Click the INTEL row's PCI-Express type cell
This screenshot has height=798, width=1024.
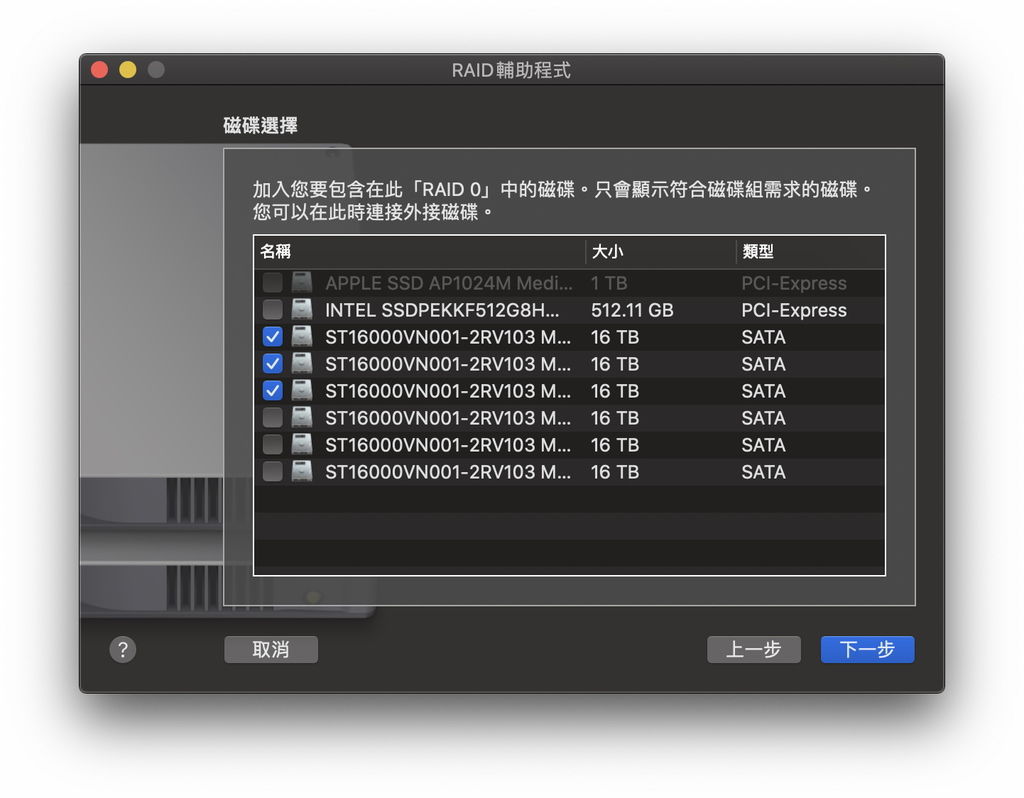[794, 310]
